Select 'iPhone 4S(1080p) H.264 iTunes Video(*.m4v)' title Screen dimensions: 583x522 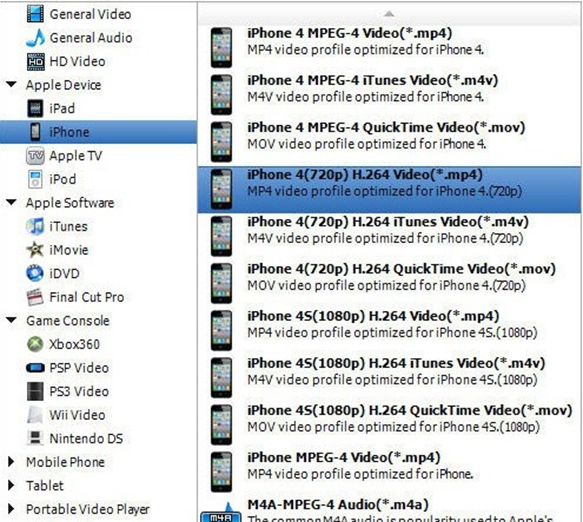click(x=396, y=363)
